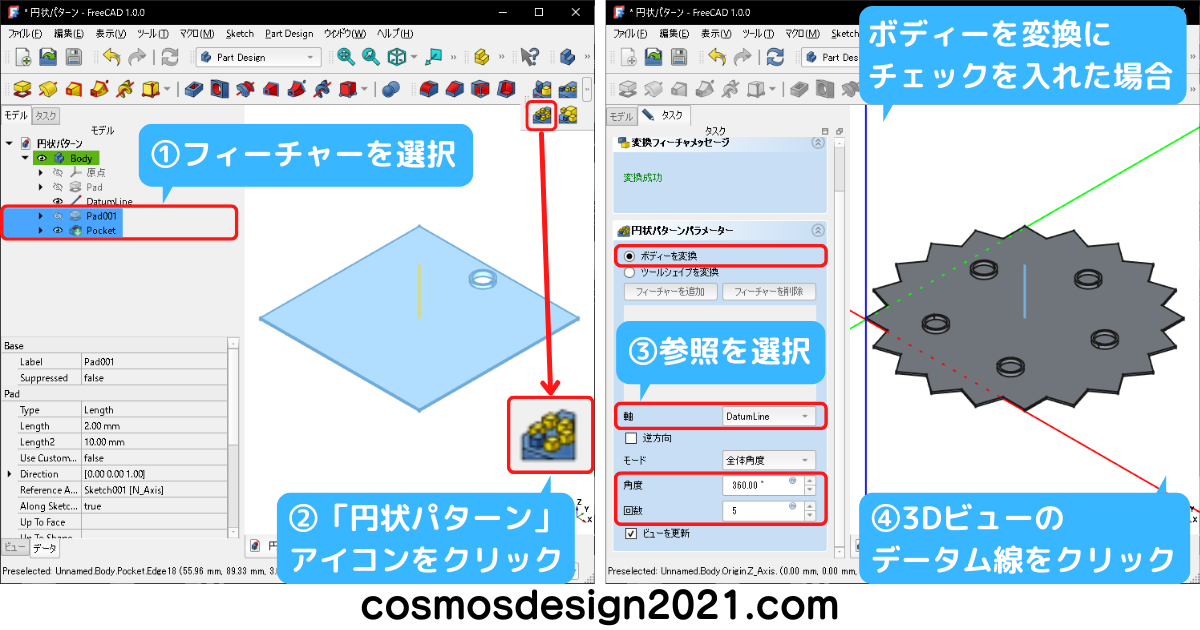
Task: Click Revolution tool icon in left window
Action: [47, 89]
